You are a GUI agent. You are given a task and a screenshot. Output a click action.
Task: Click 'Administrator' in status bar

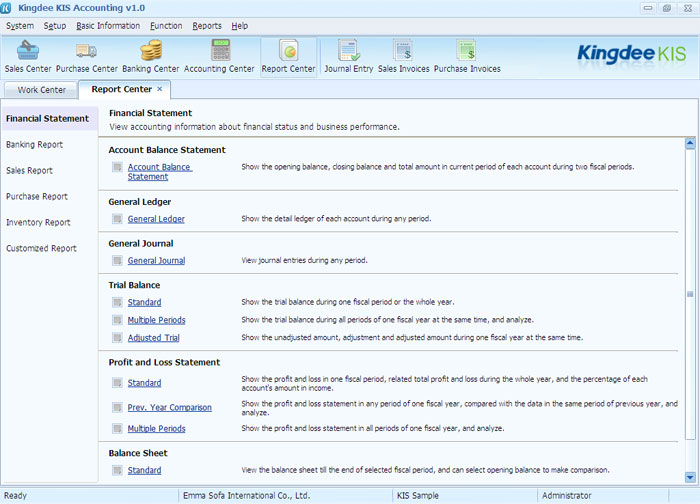click(x=567, y=496)
